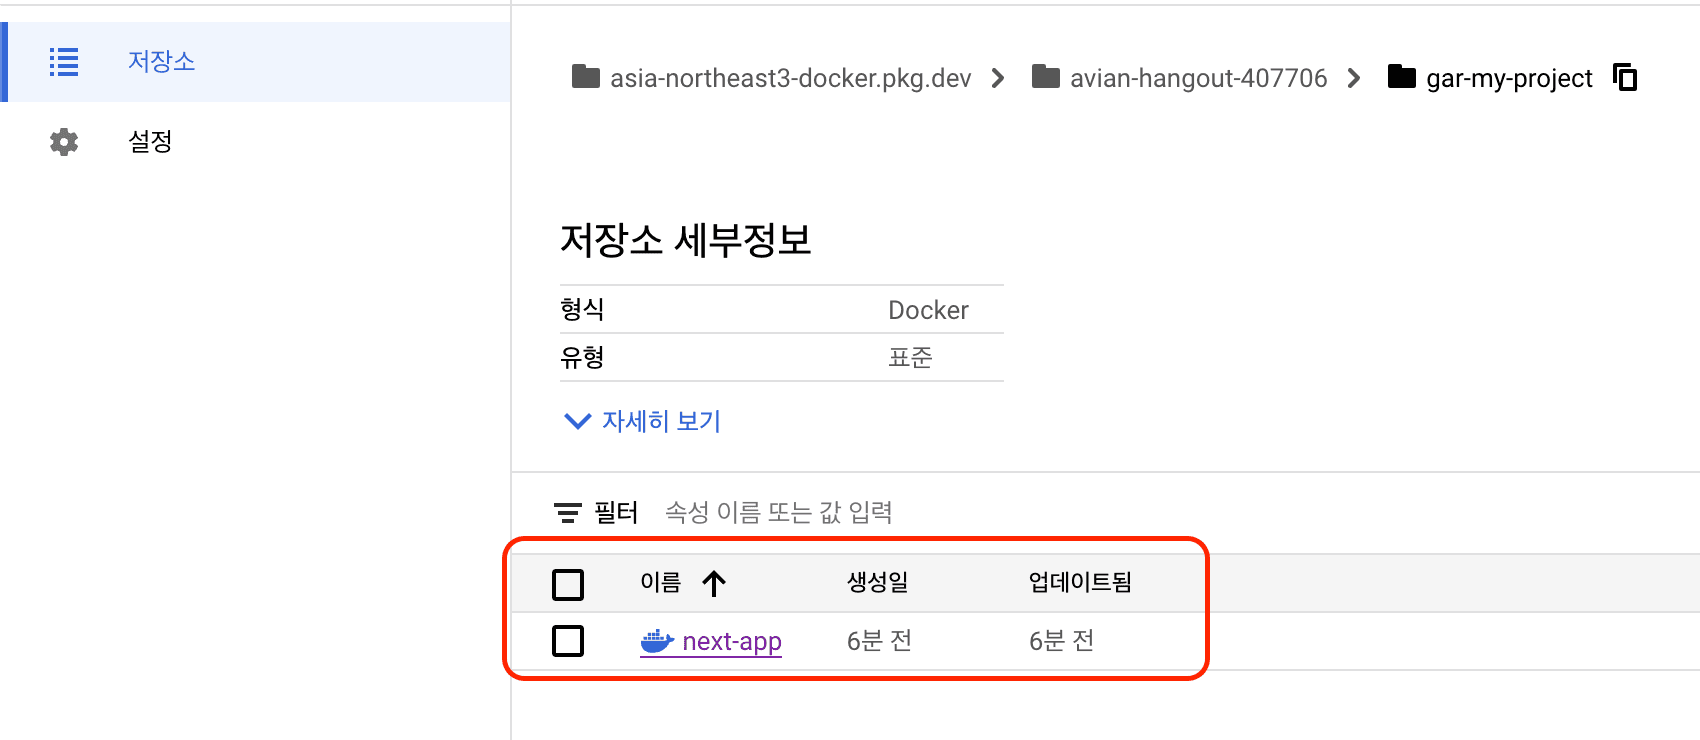Navigate to avian-hangout-407706 breadcrumb
The width and height of the screenshot is (1700, 740).
1198,78
